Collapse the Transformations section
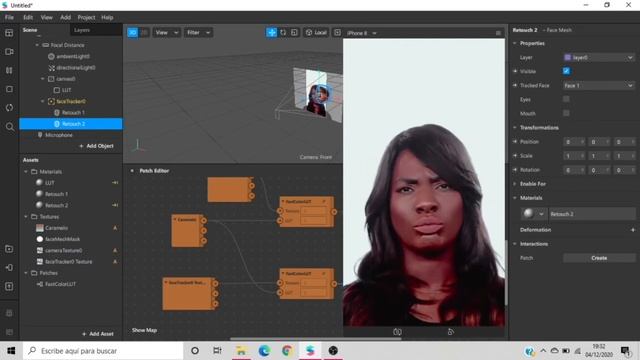Image resolution: width=640 pixels, height=360 pixels. click(515, 127)
